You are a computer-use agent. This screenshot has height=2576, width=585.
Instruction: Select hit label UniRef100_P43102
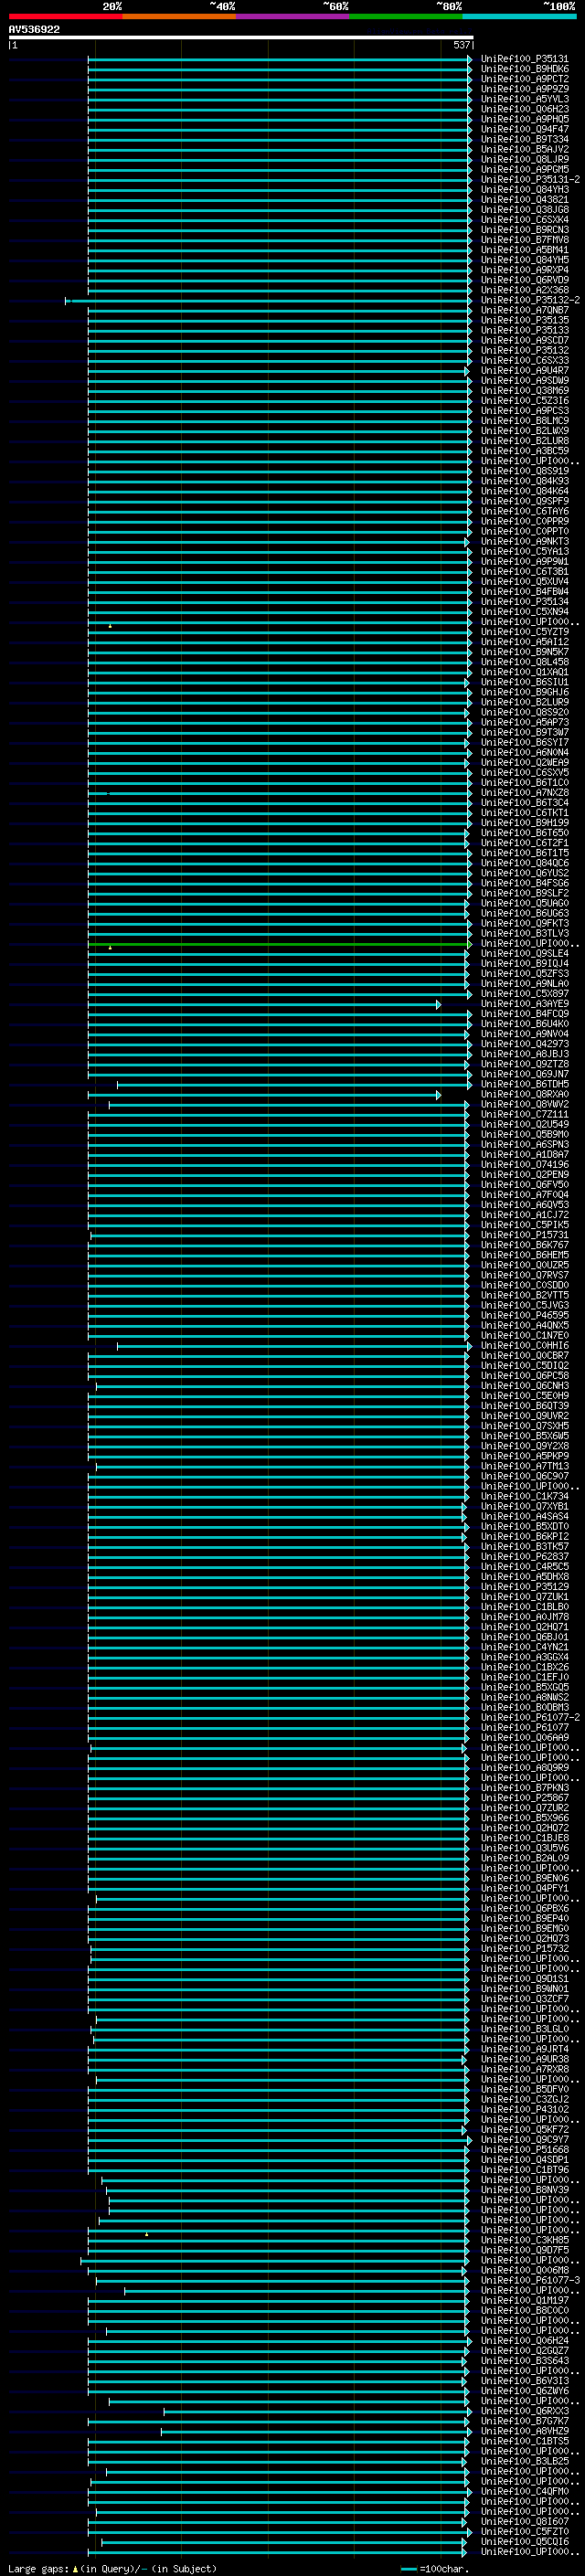click(525, 2109)
